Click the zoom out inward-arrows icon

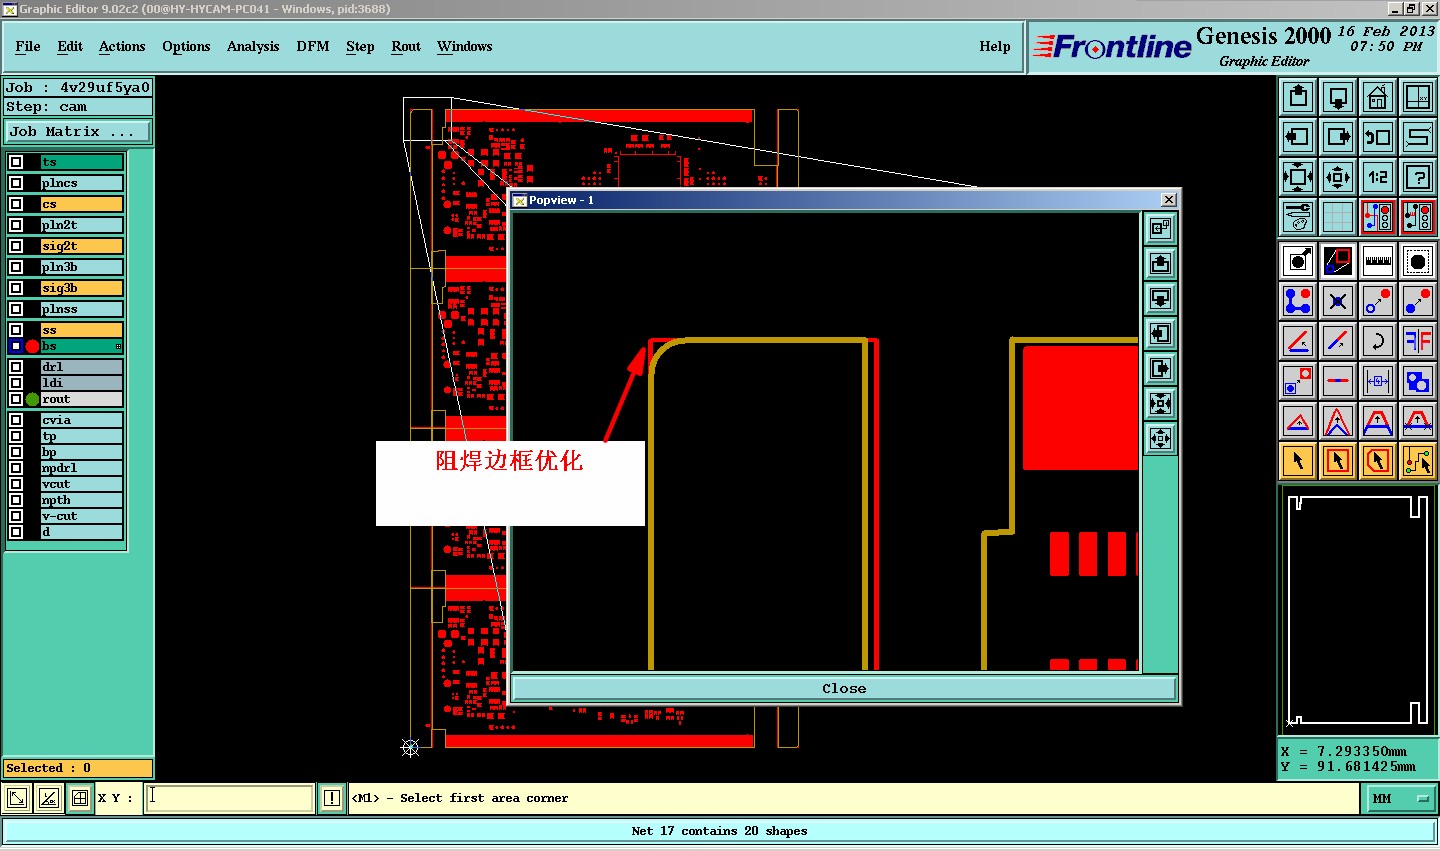(x=1338, y=177)
